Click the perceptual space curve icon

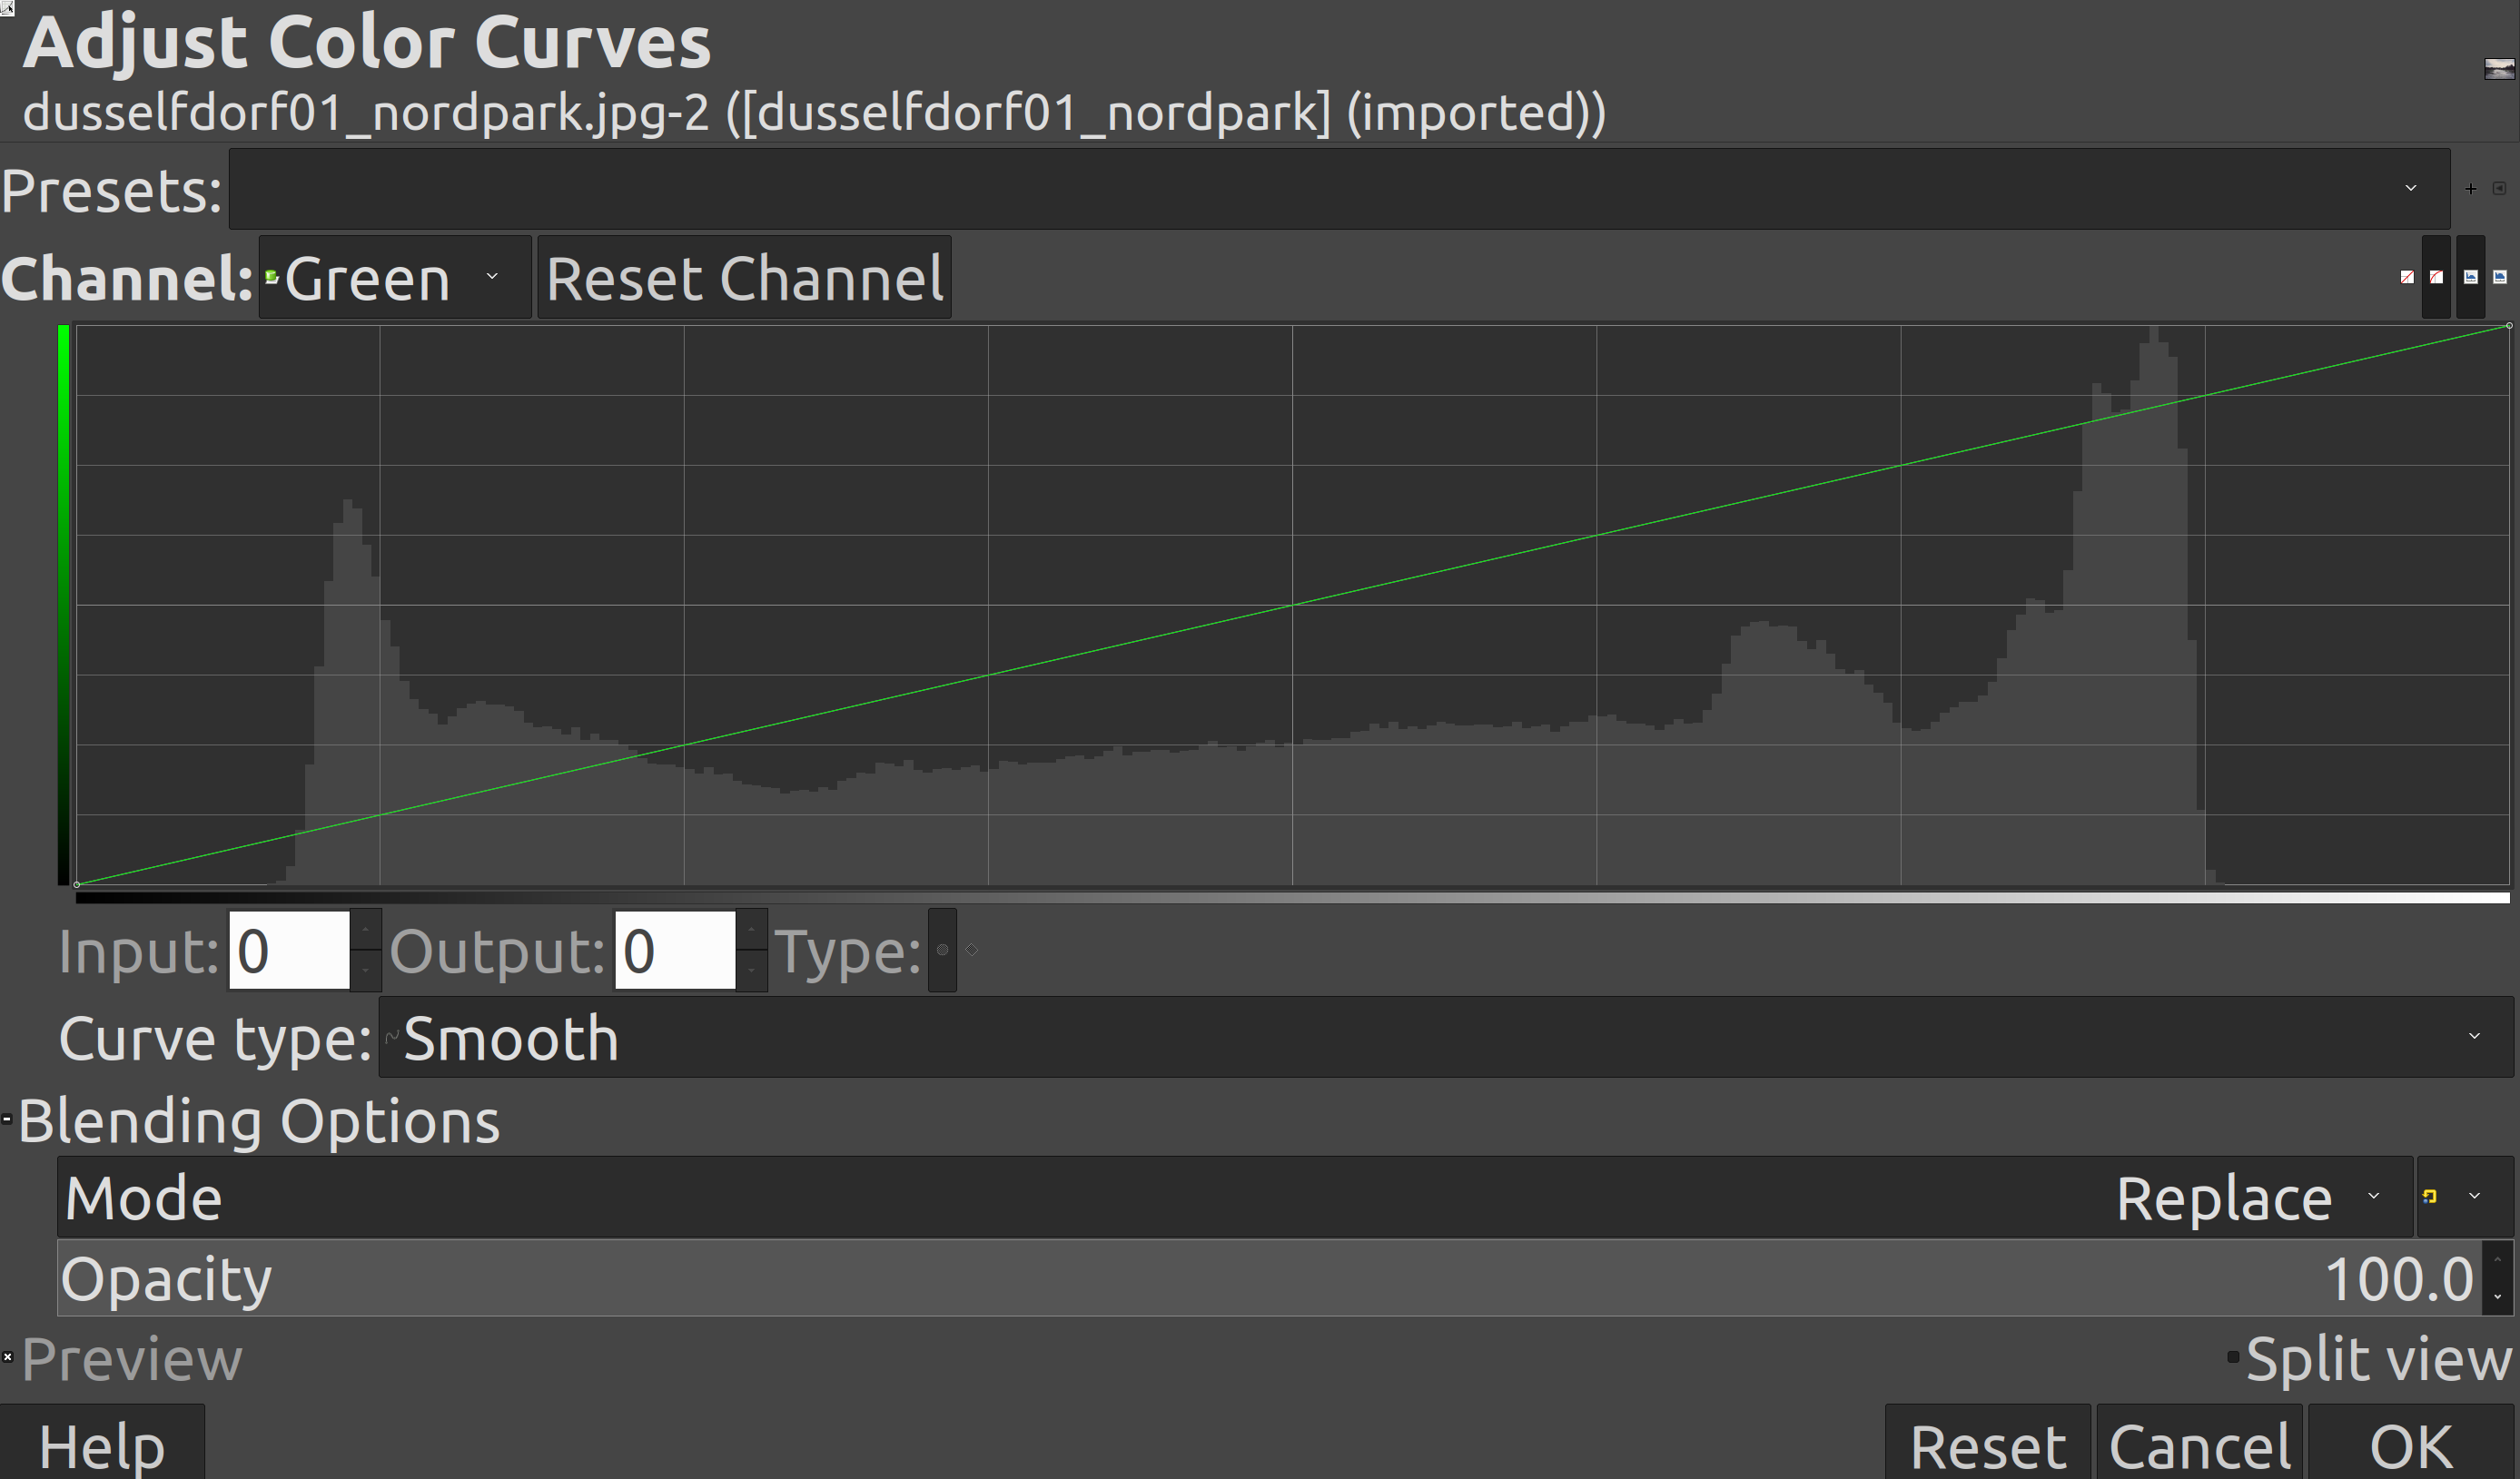tap(2436, 277)
